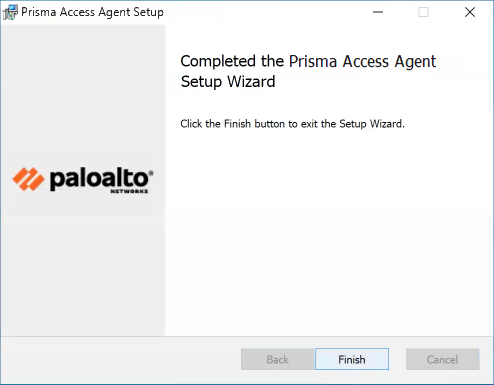Click the exit the Setup Wizard instruction sentence
This screenshot has width=494, height=385.
tap(292, 124)
